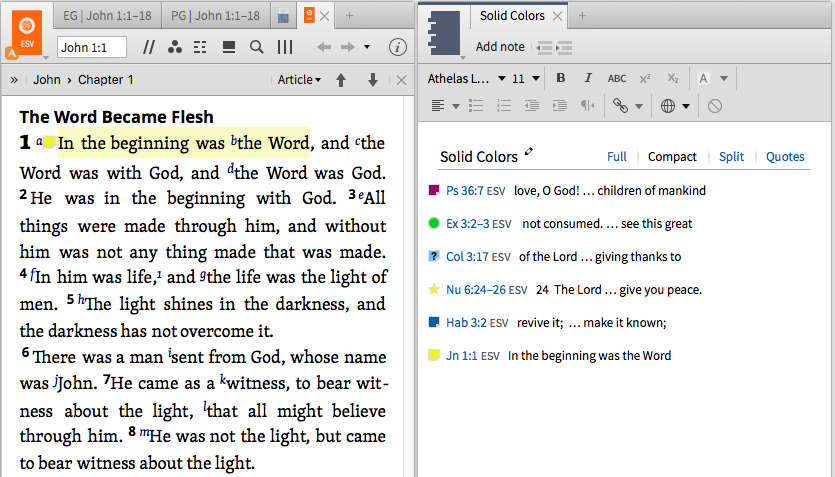Toggle small caps ABC formatting
This screenshot has width=835, height=477.
pyautogui.click(x=617, y=79)
